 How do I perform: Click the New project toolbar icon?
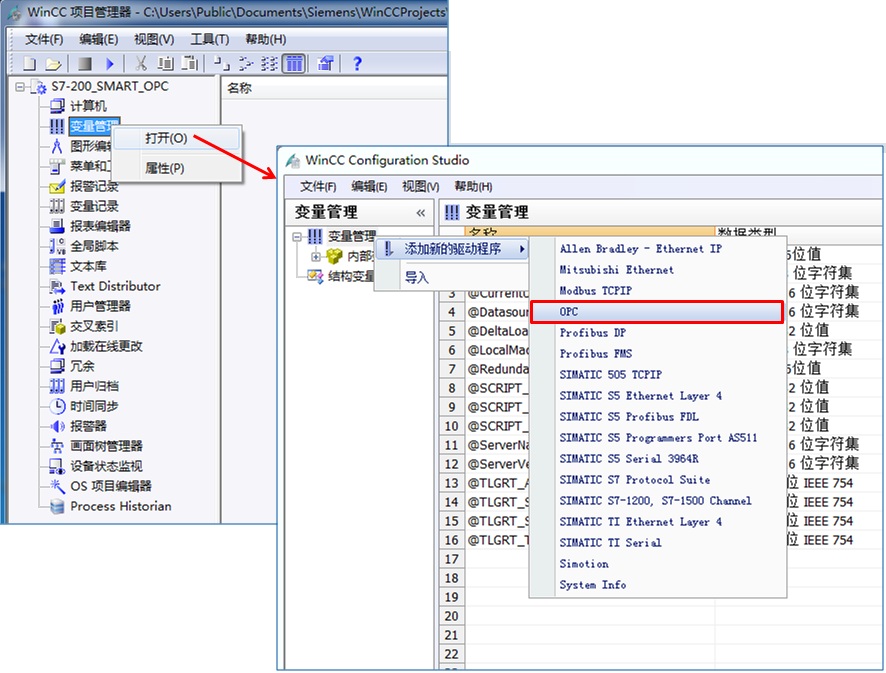[29, 63]
